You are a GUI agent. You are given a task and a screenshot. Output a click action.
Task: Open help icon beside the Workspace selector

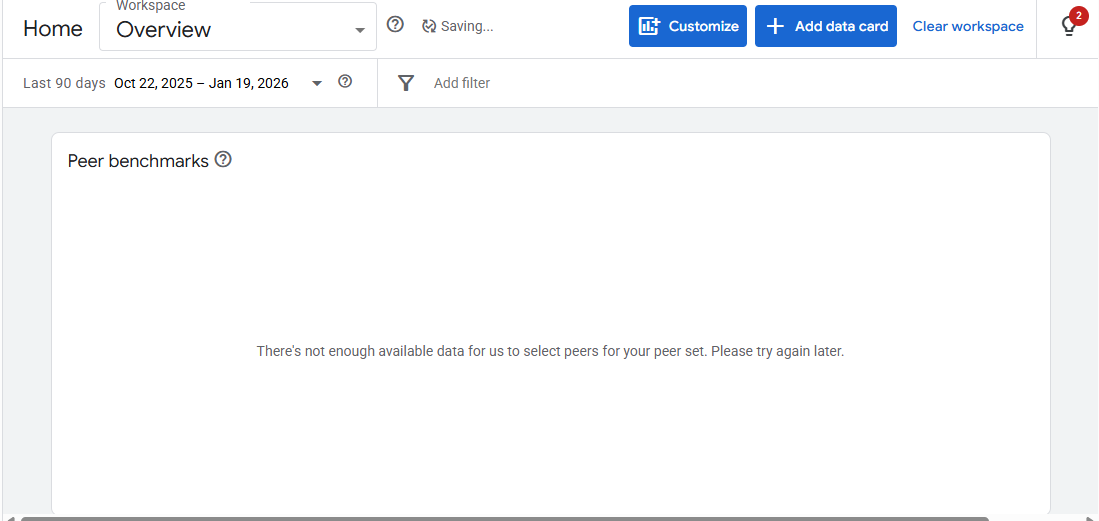click(395, 25)
